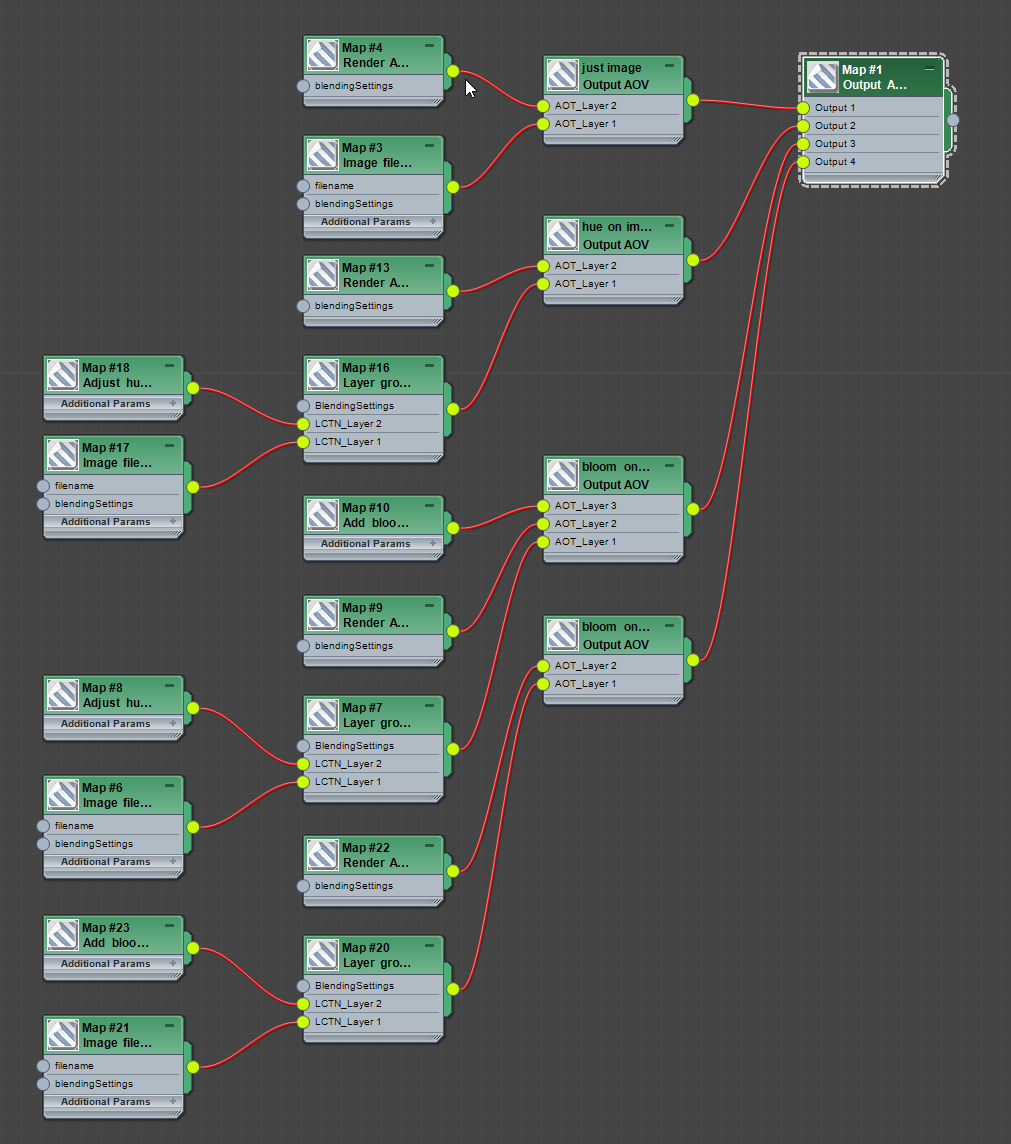1011x1144 pixels.
Task: Collapse the Map #1 Output node
Action: click(929, 69)
